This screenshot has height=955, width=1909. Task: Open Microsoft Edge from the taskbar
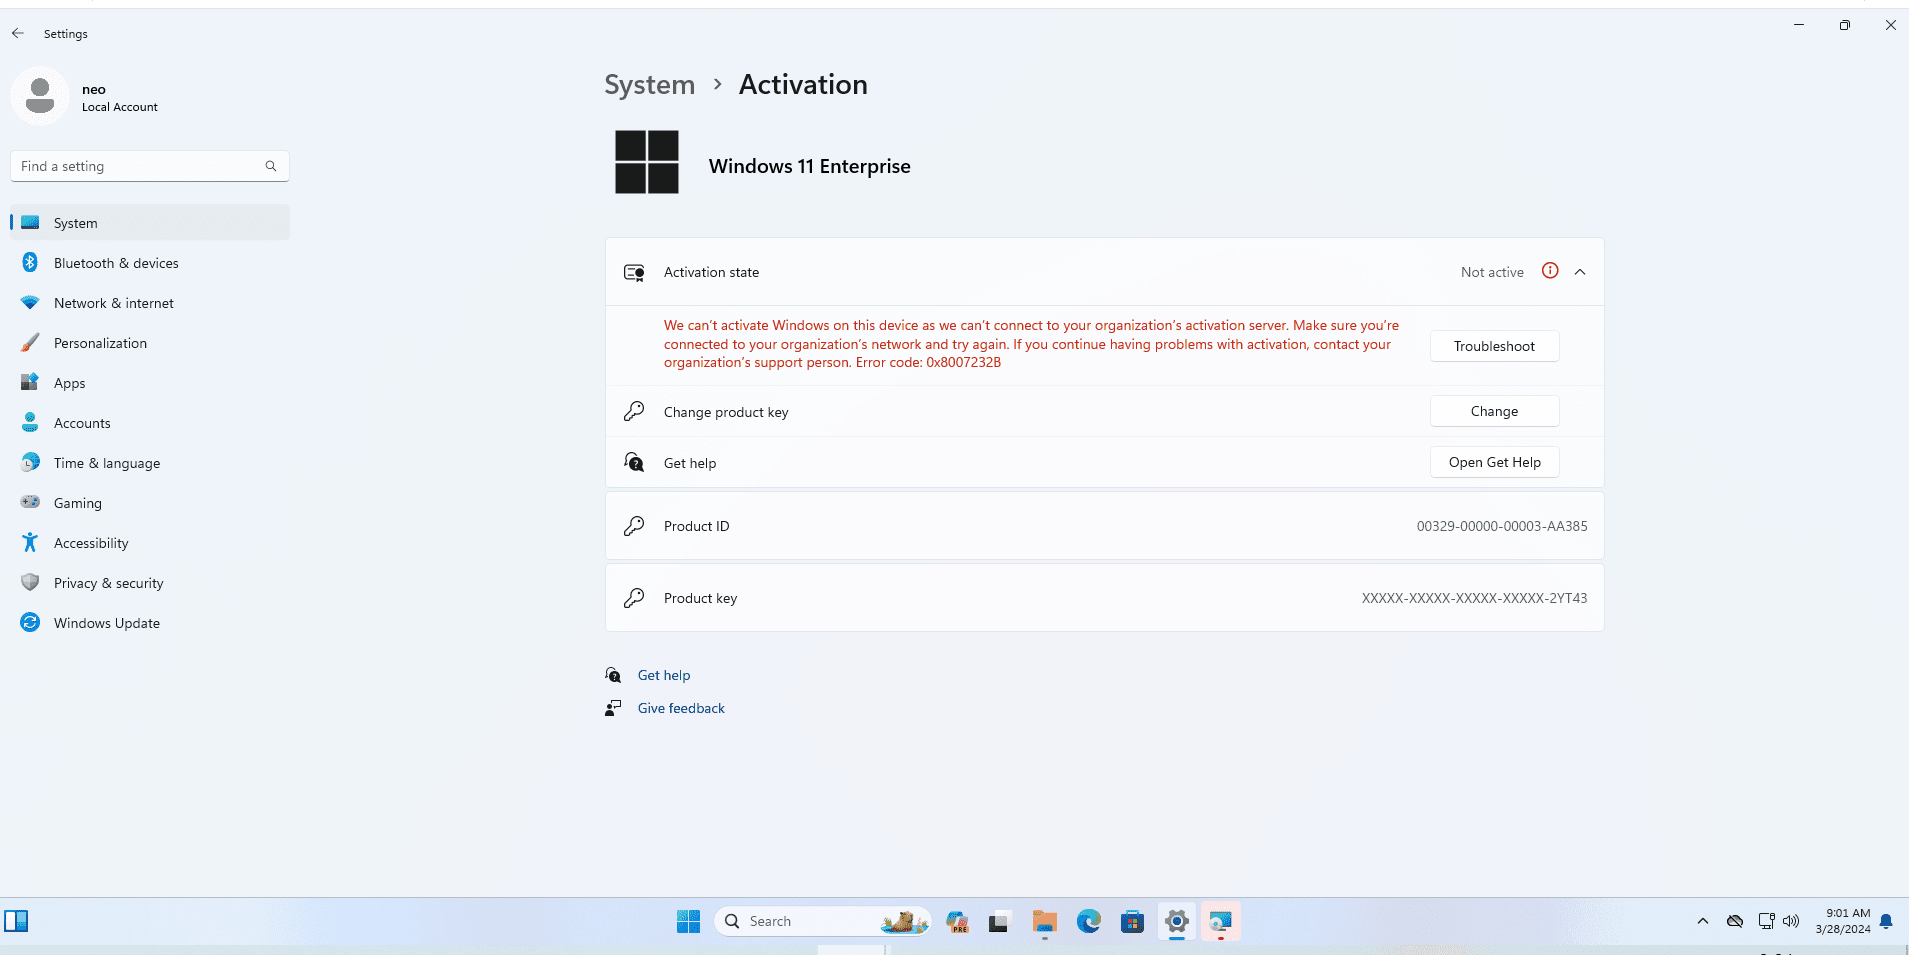click(1088, 921)
